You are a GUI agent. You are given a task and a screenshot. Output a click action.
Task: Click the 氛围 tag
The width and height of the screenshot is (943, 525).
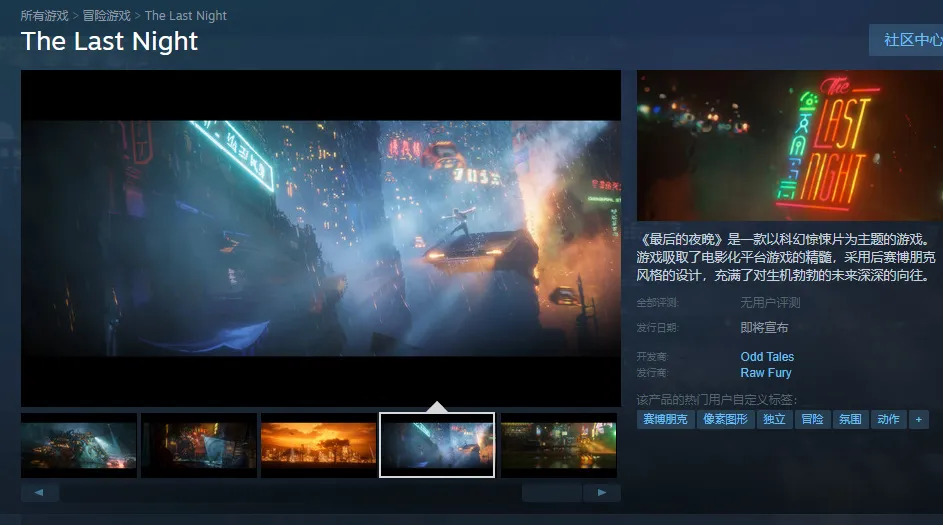point(850,419)
